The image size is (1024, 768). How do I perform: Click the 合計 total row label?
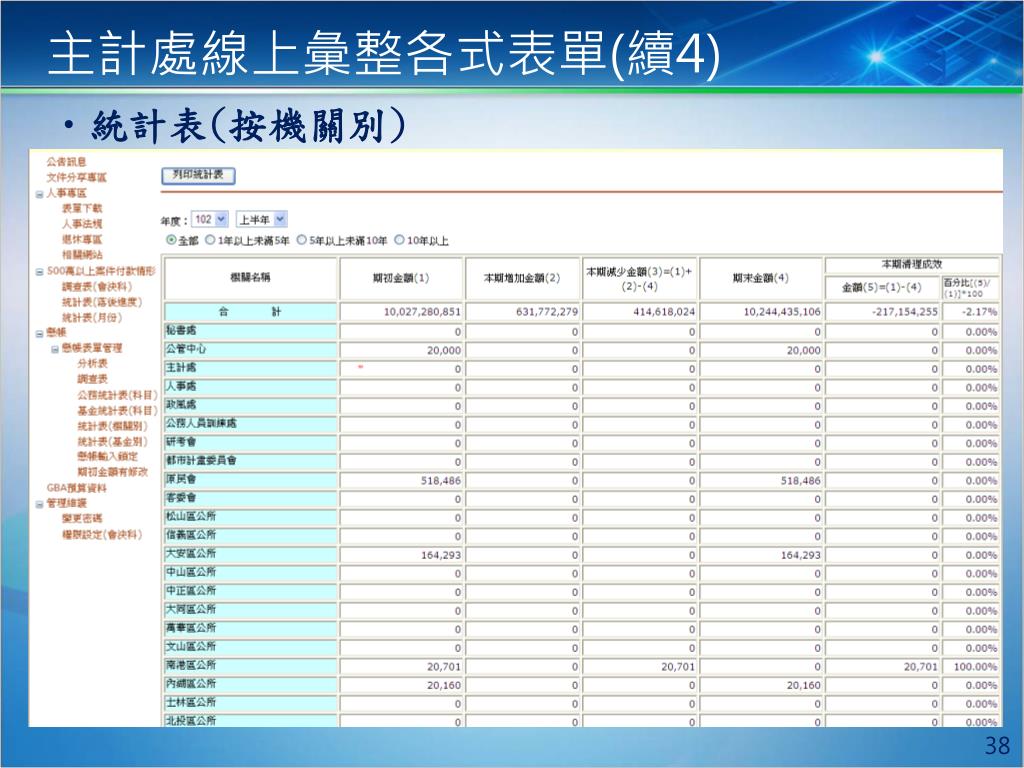pos(250,312)
